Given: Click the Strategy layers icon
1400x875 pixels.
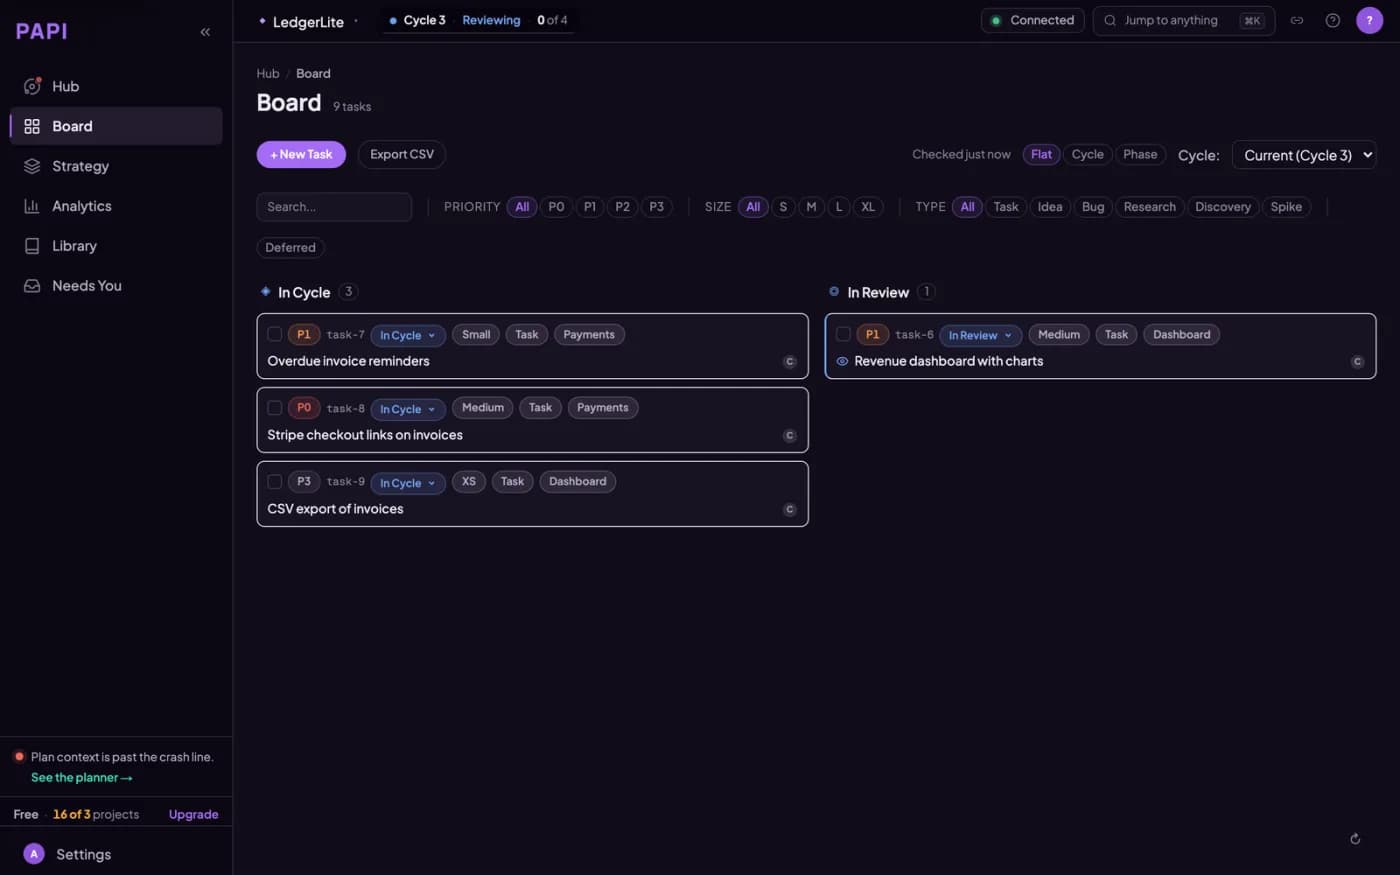Looking at the screenshot, I should (32, 166).
